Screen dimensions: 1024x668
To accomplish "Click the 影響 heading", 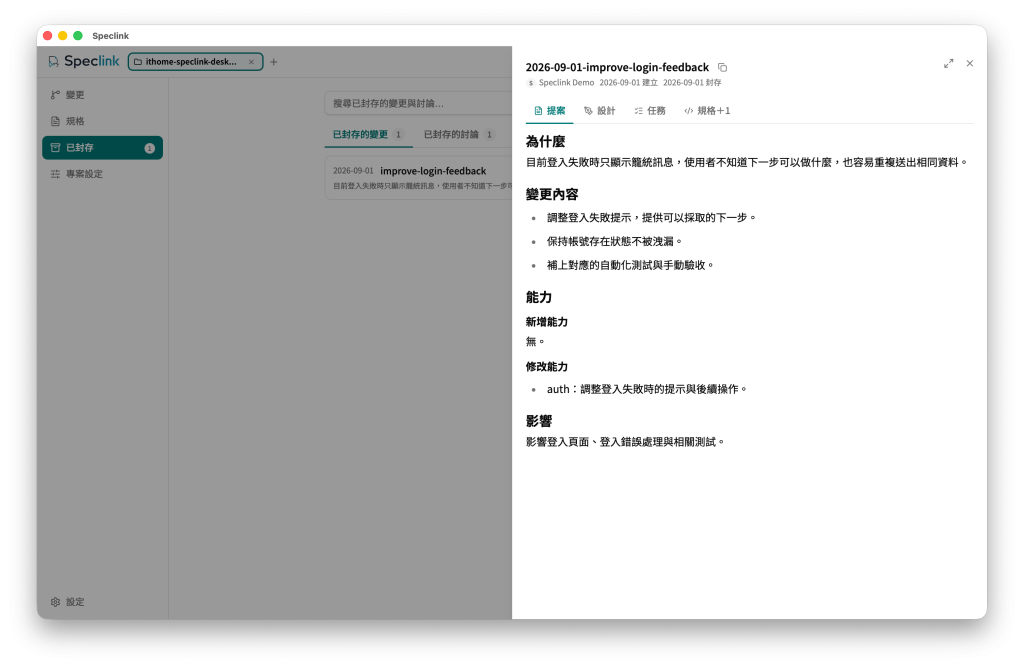I will (x=539, y=421).
